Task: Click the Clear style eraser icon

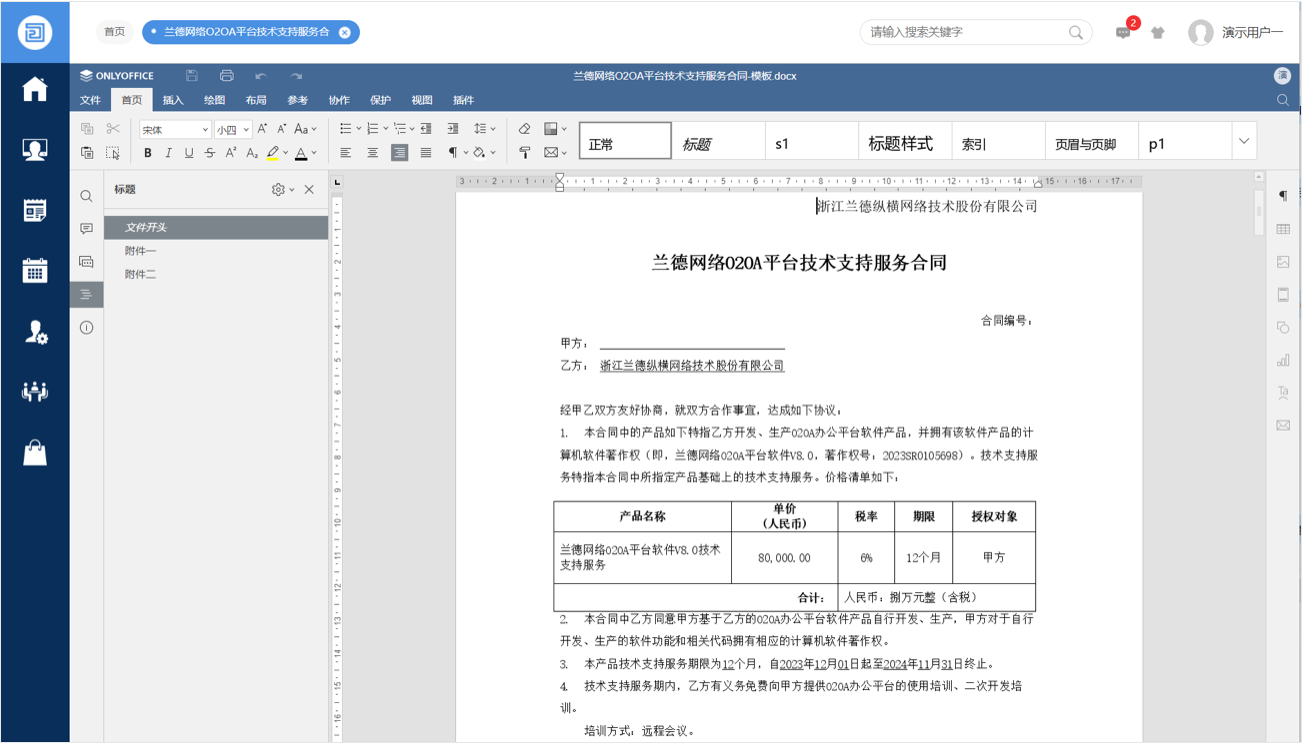Action: [x=525, y=129]
